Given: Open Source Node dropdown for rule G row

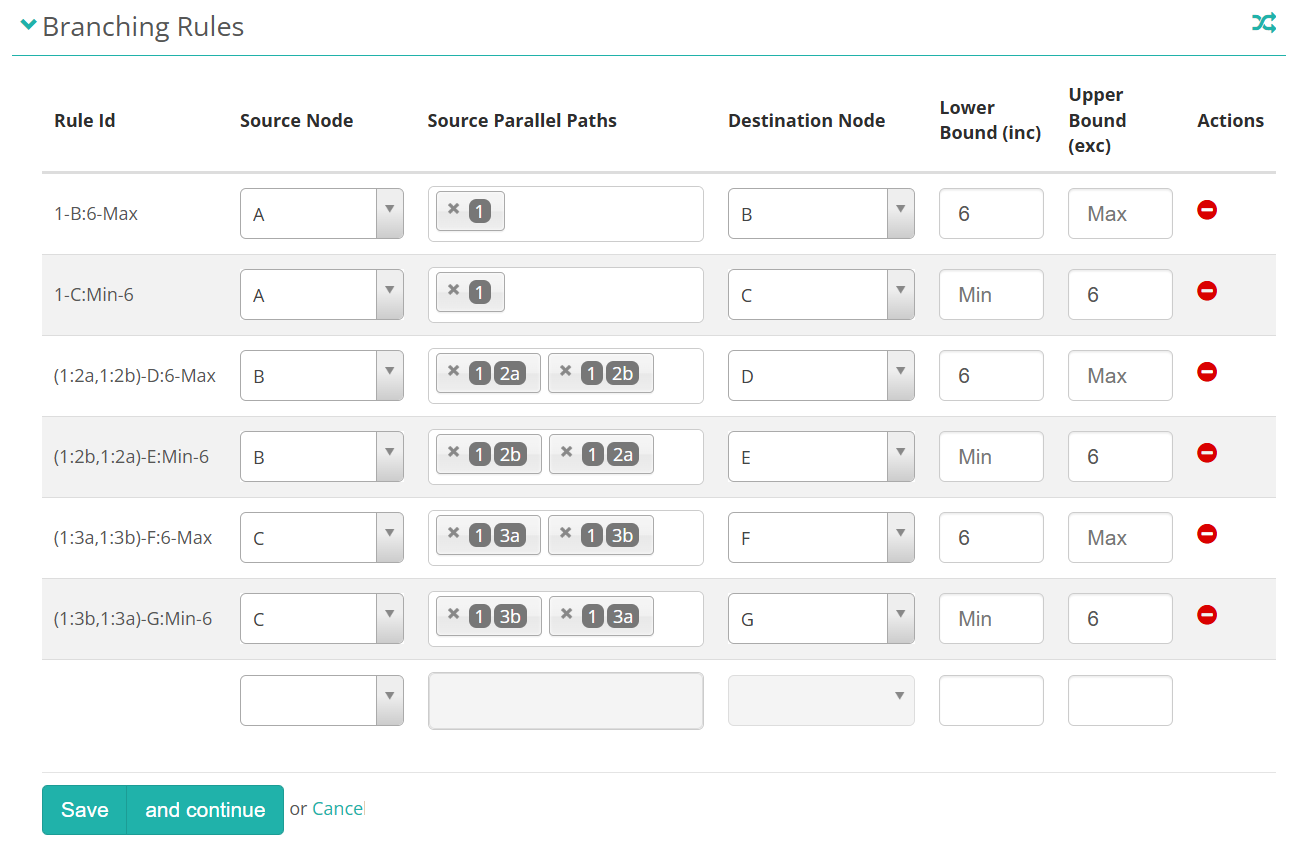Looking at the screenshot, I should 322,619.
